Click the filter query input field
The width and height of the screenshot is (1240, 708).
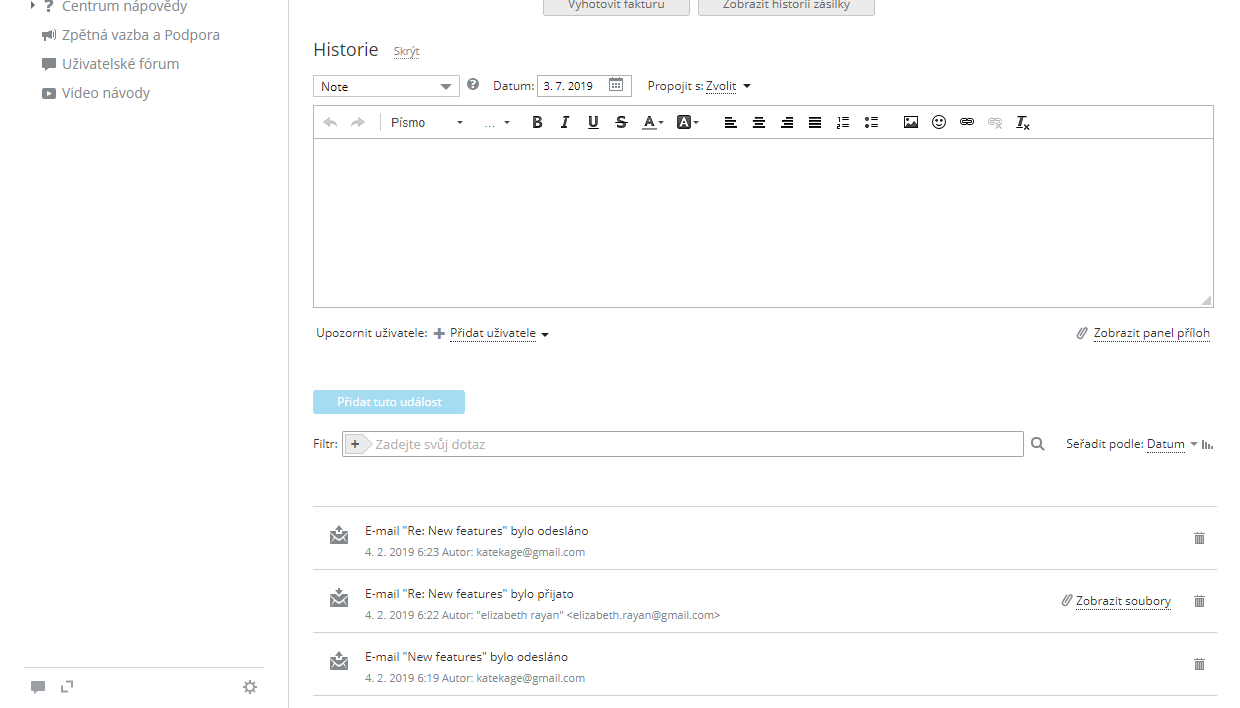(x=695, y=444)
